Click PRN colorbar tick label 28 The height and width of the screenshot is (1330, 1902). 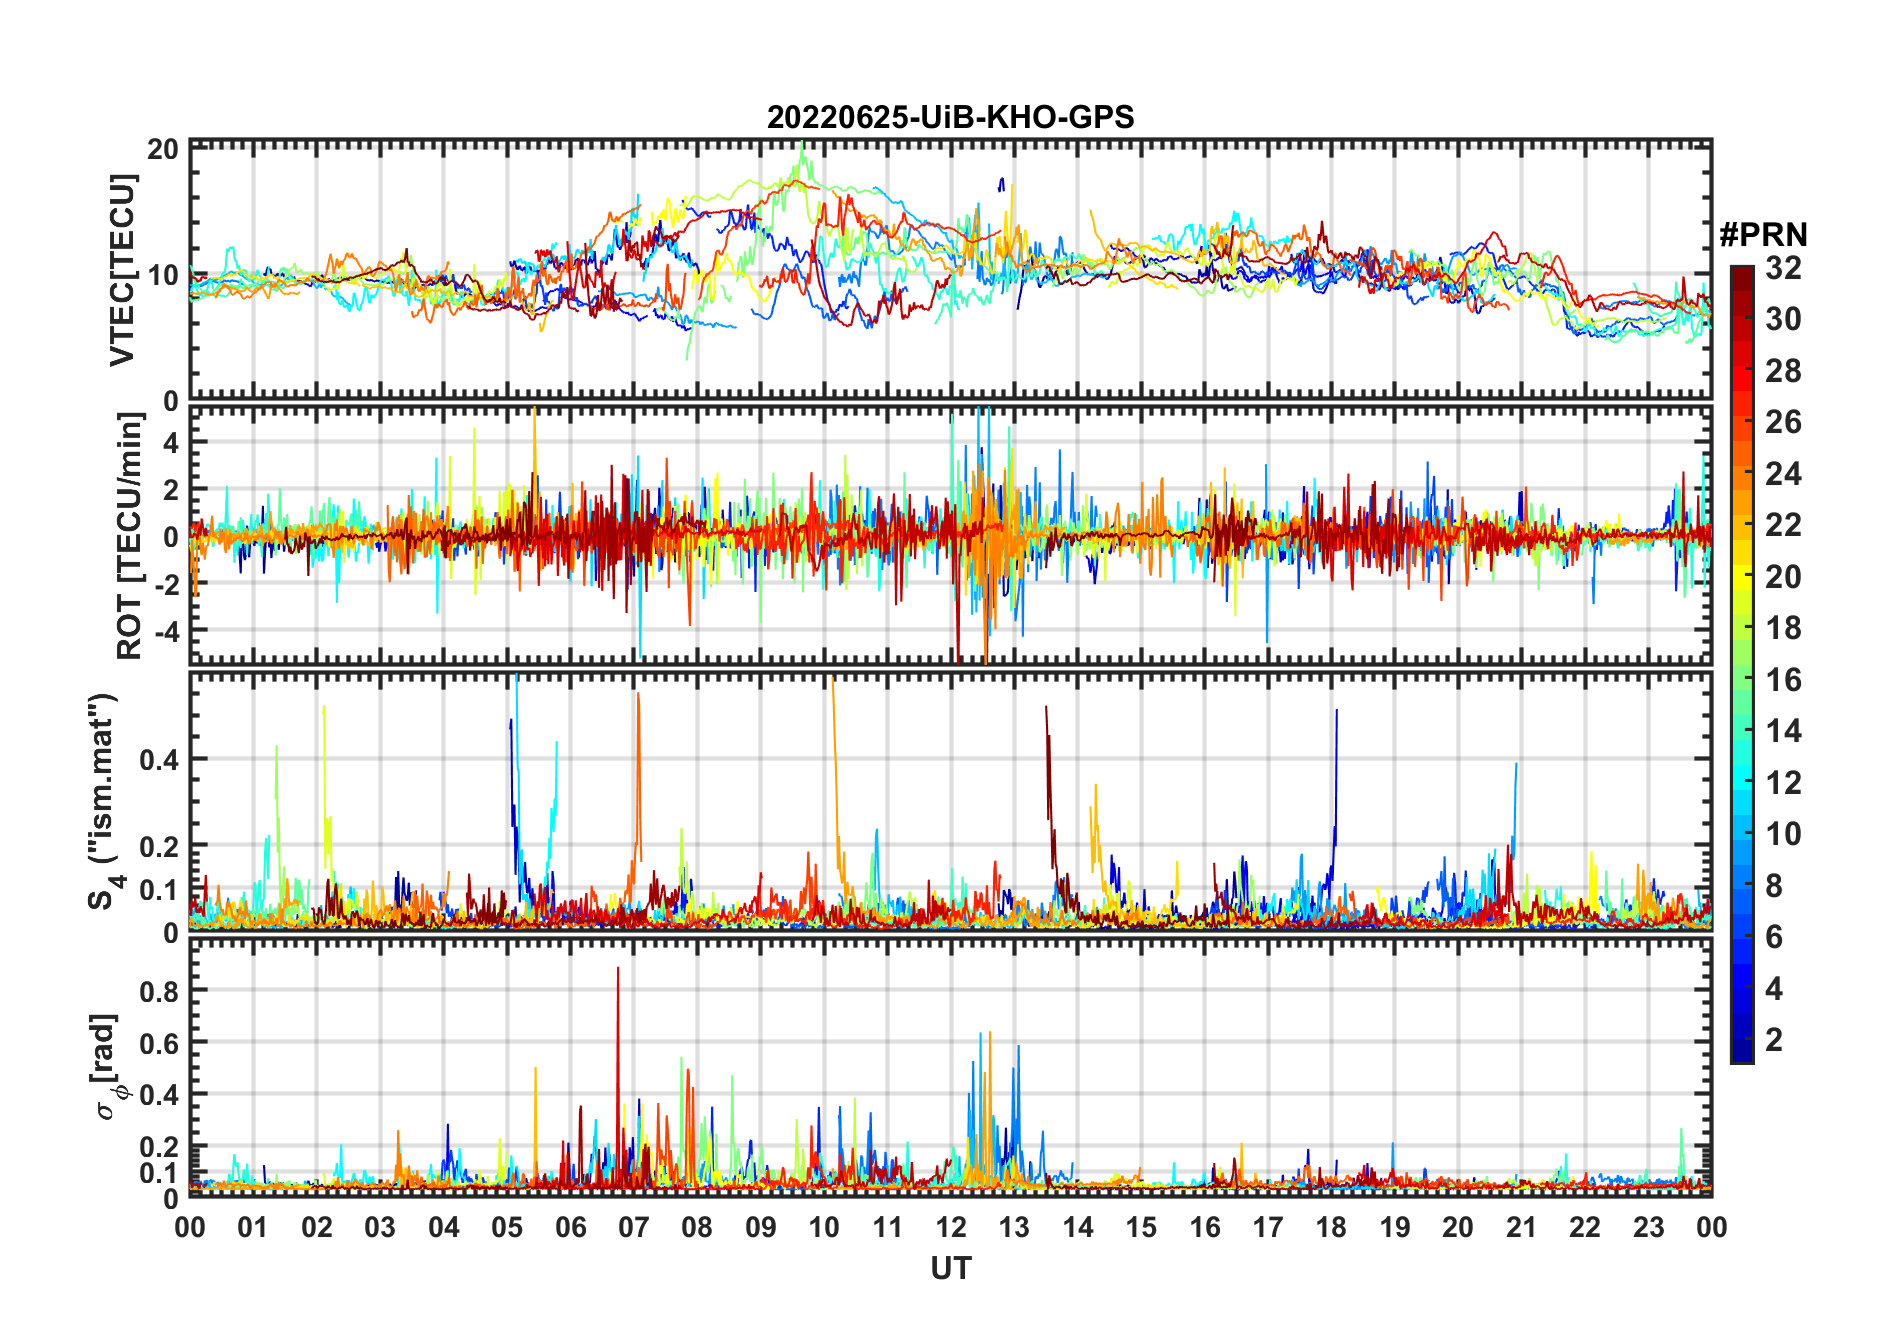tap(1784, 371)
